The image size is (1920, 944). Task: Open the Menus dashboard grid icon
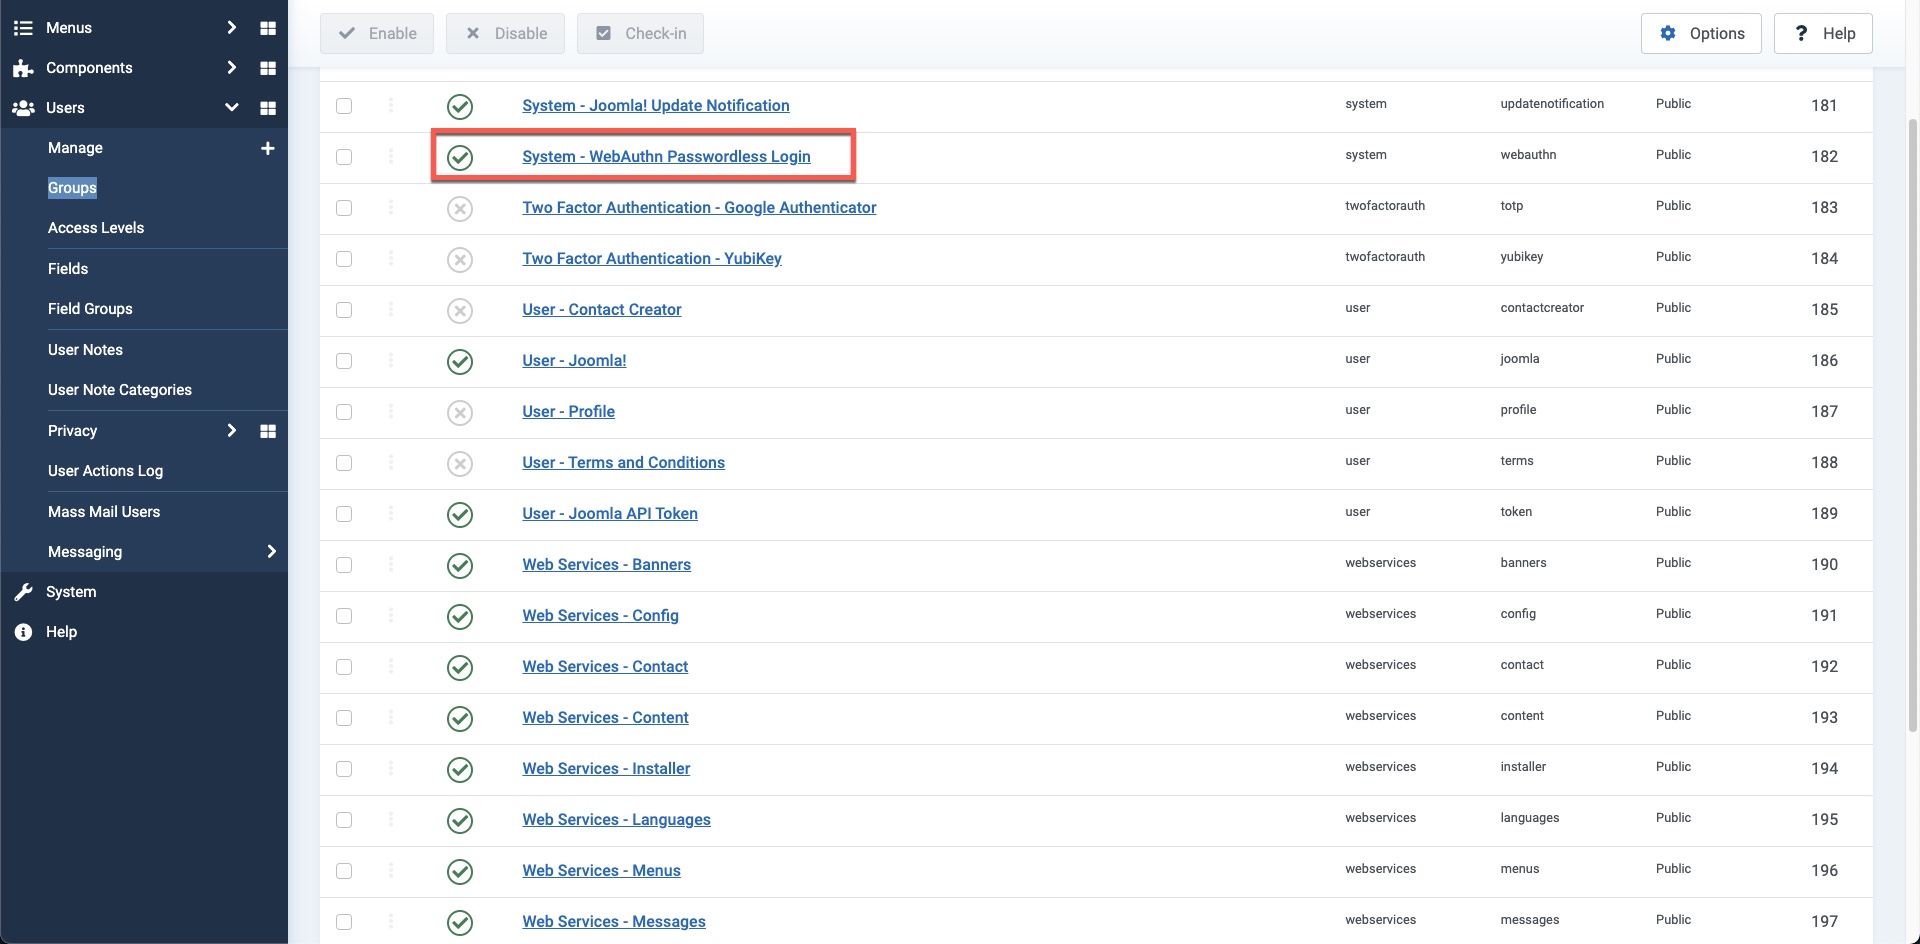point(267,28)
